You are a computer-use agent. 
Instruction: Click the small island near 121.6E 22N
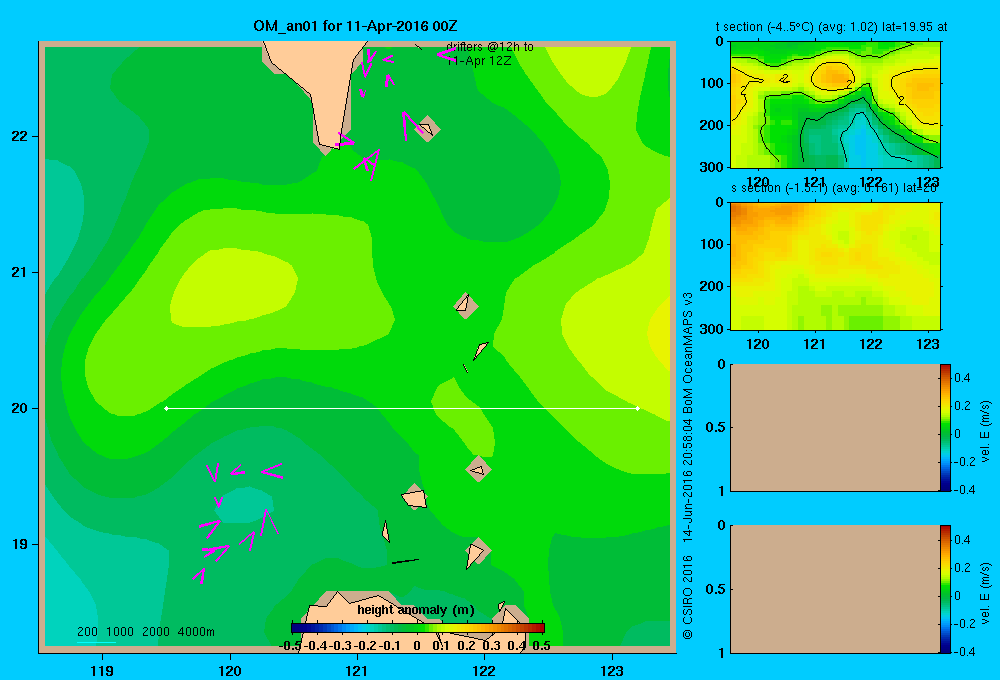(427, 129)
